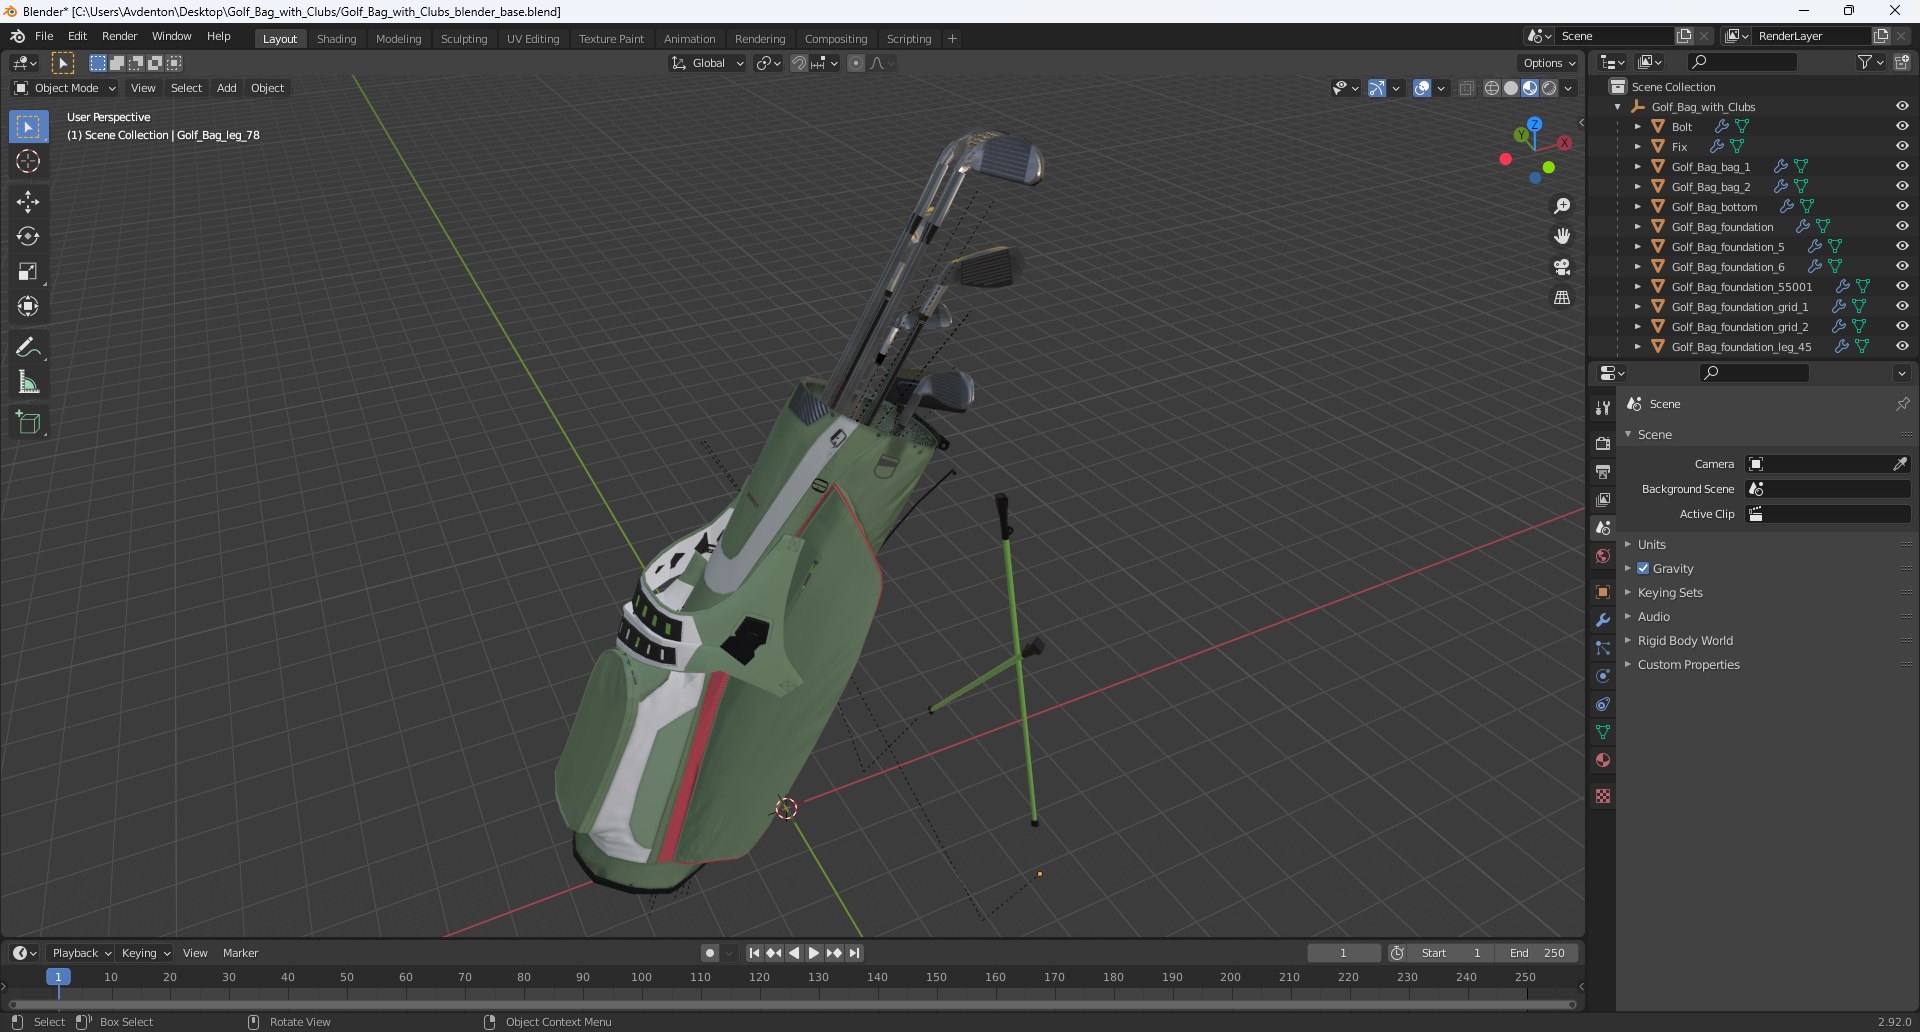The width and height of the screenshot is (1920, 1032).
Task: Select the Transform tool
Action: 28,306
